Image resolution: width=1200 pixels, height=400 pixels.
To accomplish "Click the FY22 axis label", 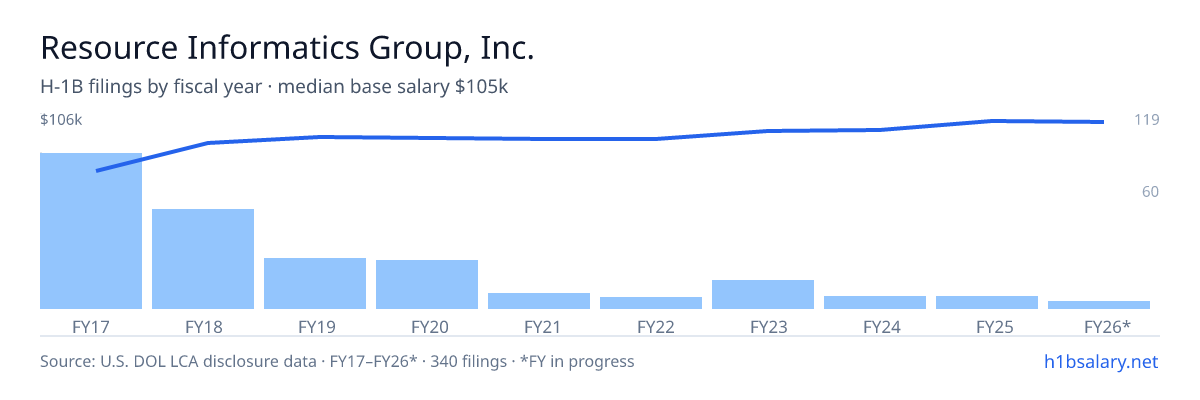I will 651,327.
